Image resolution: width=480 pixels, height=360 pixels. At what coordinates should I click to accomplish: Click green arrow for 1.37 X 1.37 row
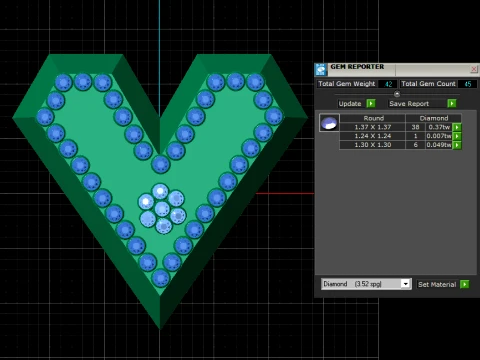pyautogui.click(x=457, y=127)
